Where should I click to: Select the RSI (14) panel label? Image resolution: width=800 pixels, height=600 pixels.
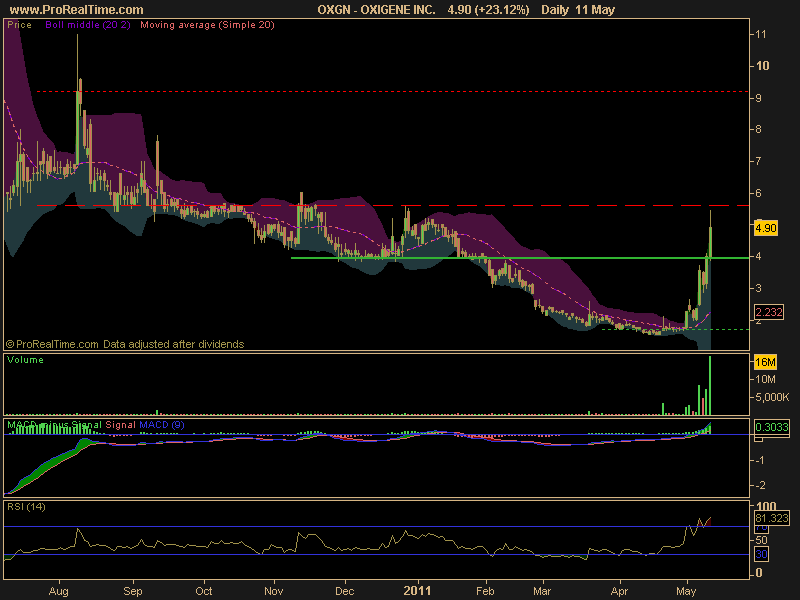coord(26,507)
